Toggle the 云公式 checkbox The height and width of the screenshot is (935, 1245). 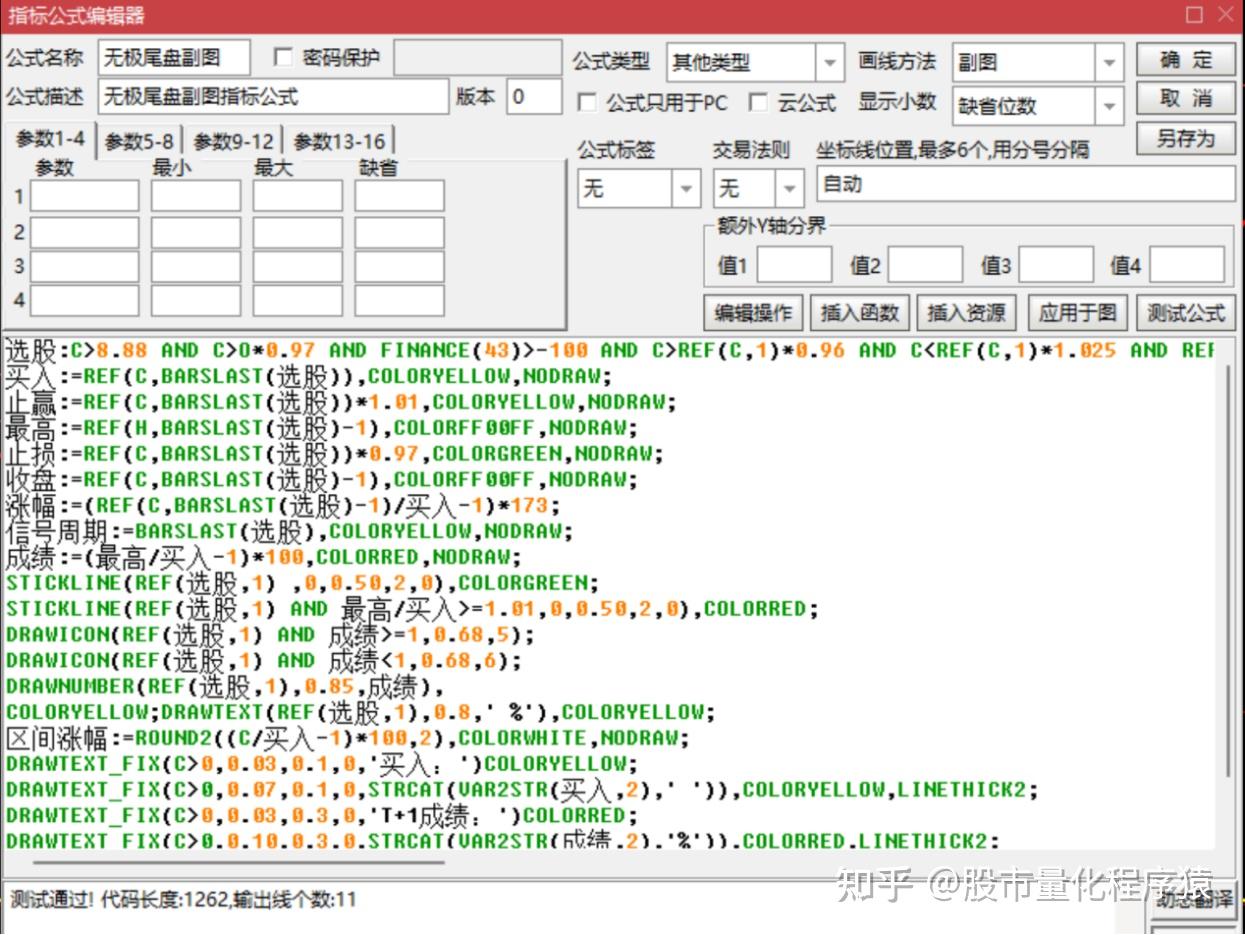[760, 102]
